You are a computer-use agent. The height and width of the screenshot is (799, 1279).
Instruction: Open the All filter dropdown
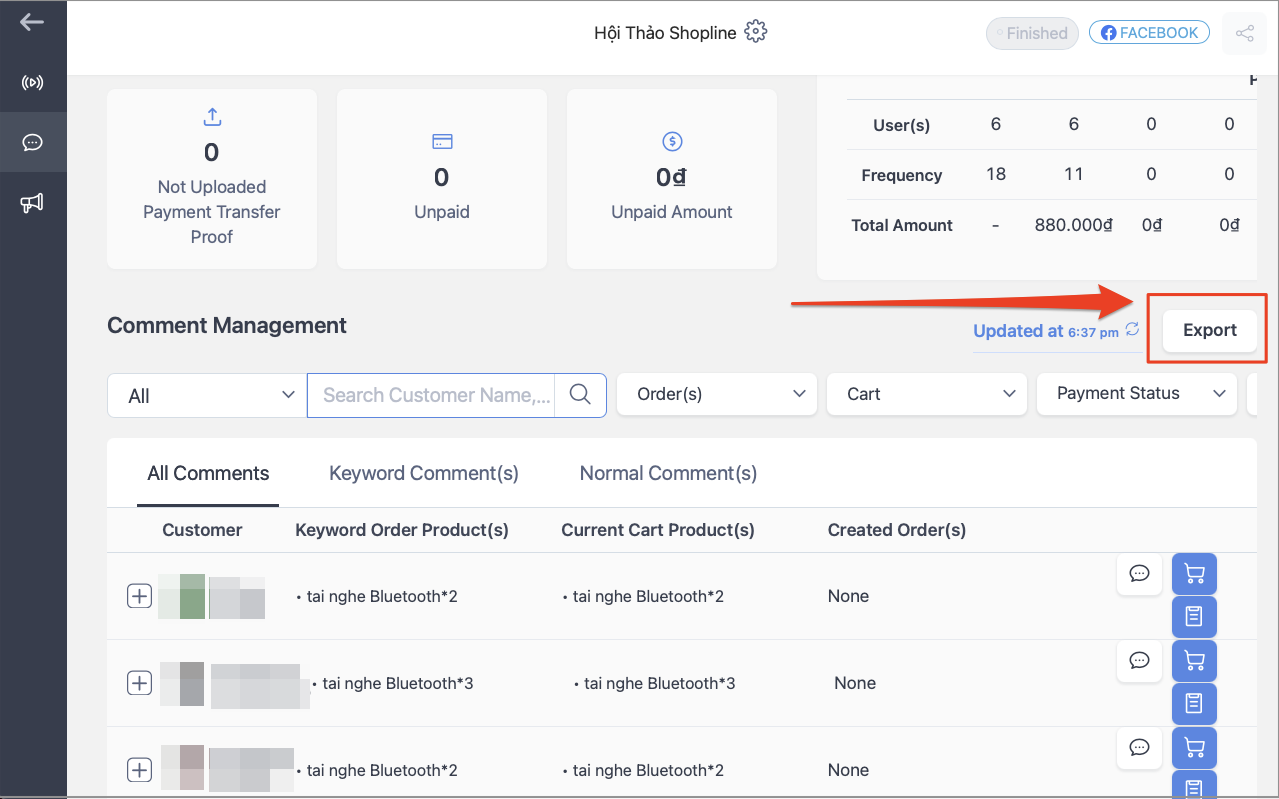[207, 396]
